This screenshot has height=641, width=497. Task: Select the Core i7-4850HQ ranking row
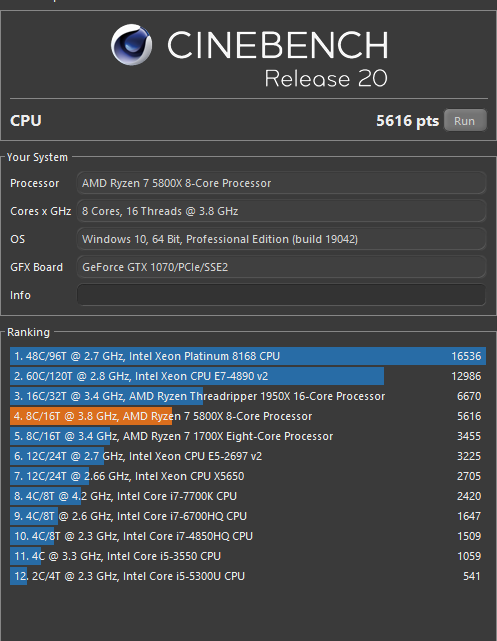[248, 536]
